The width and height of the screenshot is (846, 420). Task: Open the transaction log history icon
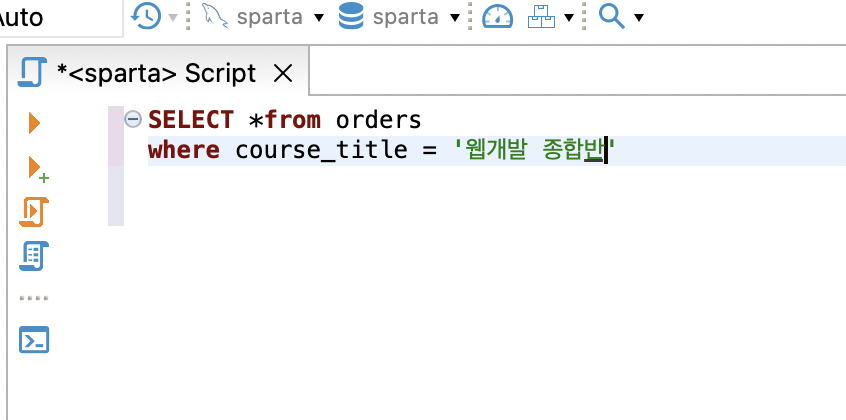[x=146, y=17]
